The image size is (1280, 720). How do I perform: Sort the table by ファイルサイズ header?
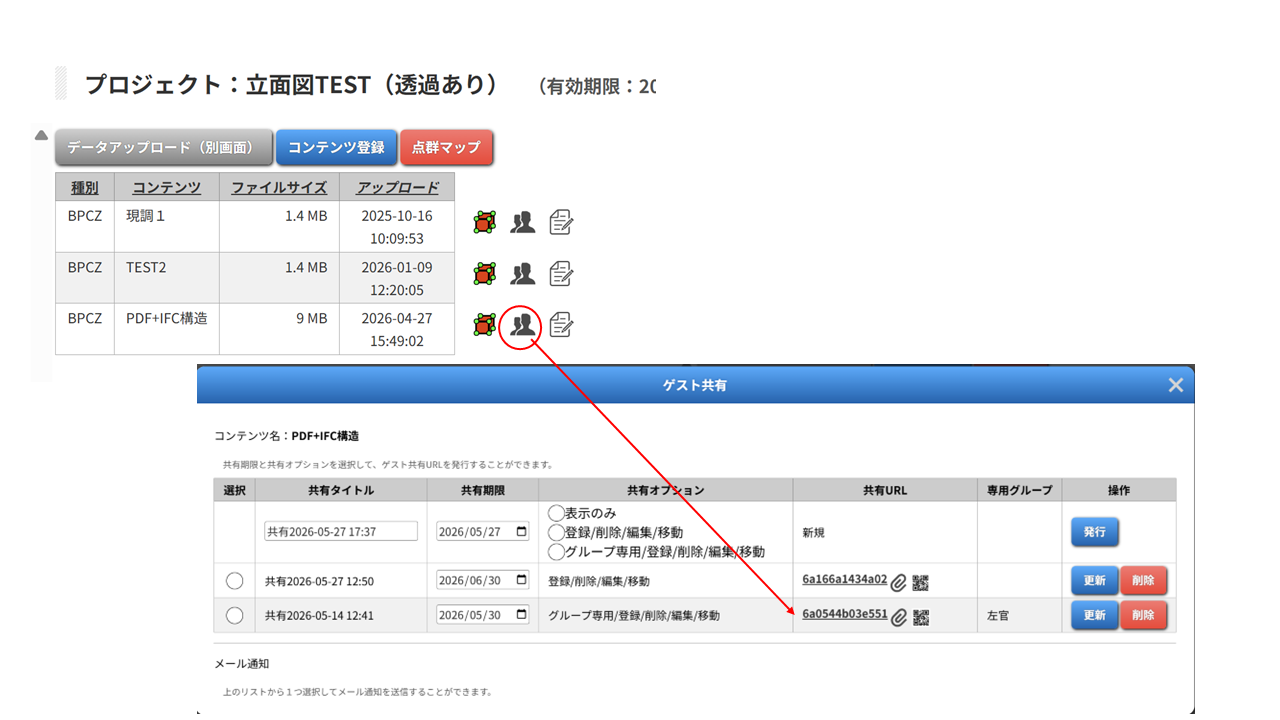pyautogui.click(x=279, y=187)
